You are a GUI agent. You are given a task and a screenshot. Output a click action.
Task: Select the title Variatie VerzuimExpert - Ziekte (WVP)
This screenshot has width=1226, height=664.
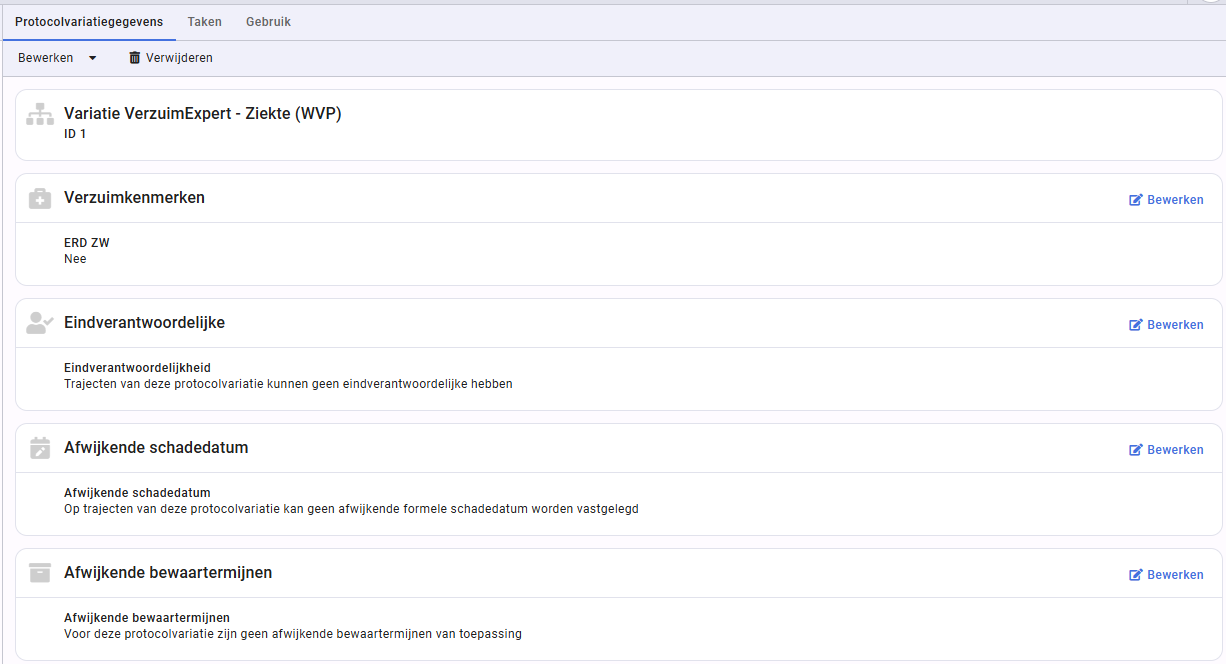(x=203, y=114)
